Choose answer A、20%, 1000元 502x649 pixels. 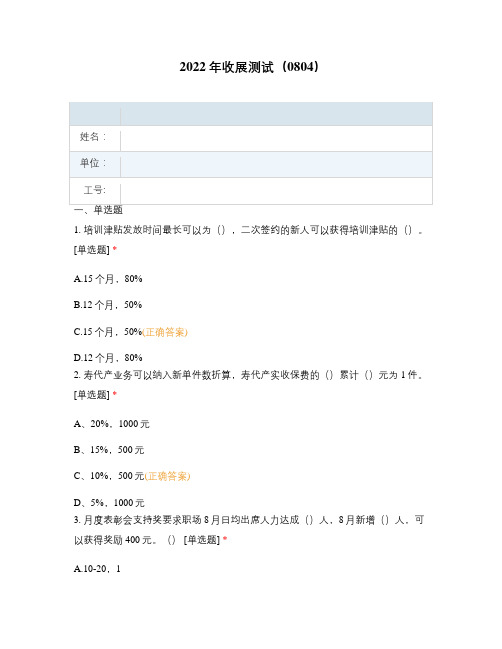pyautogui.click(x=111, y=424)
